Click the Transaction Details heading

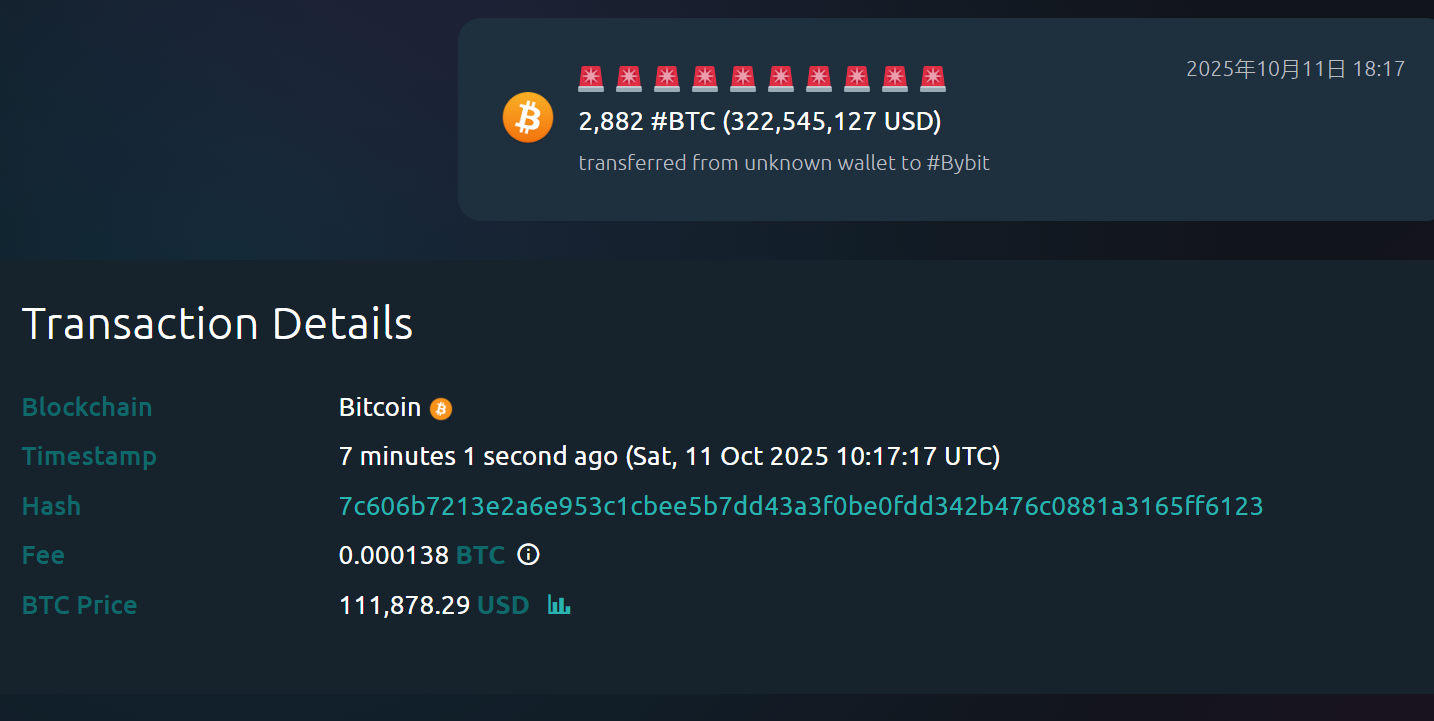click(217, 324)
